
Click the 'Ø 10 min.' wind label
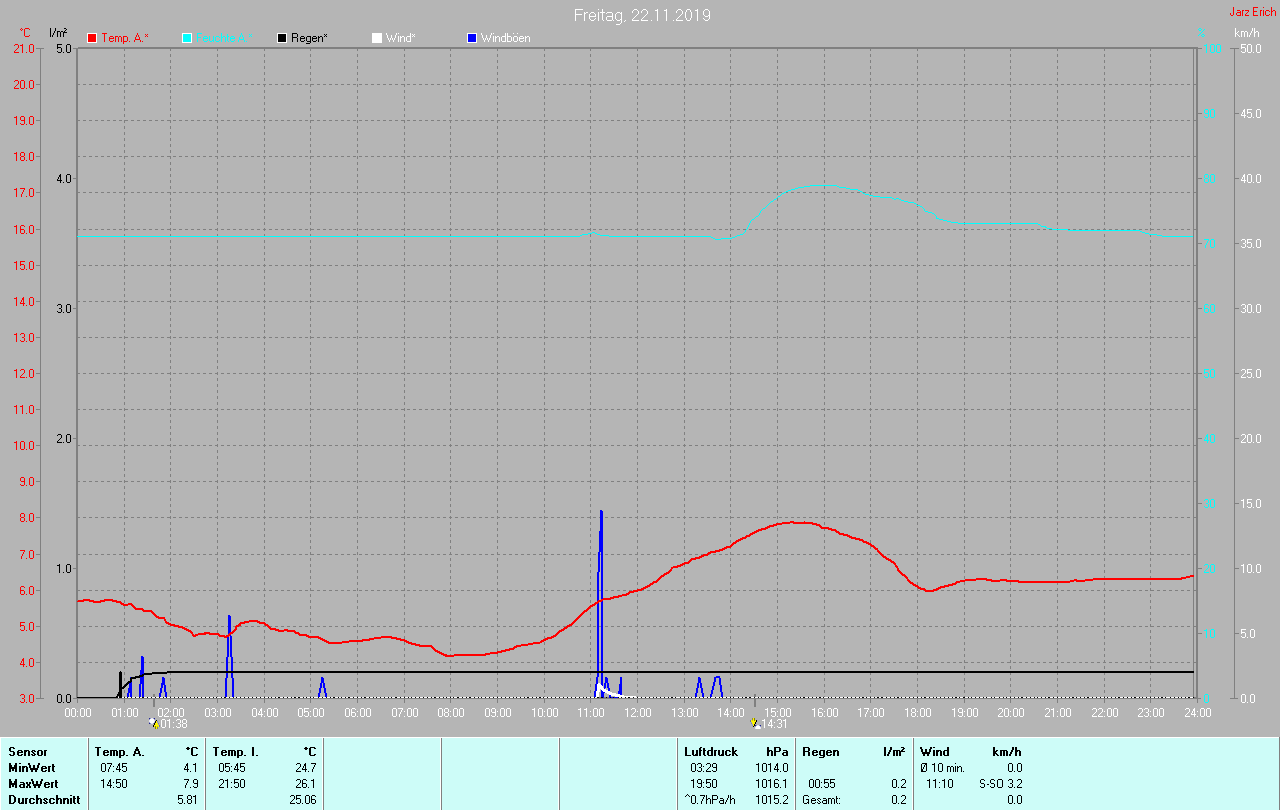(x=943, y=768)
